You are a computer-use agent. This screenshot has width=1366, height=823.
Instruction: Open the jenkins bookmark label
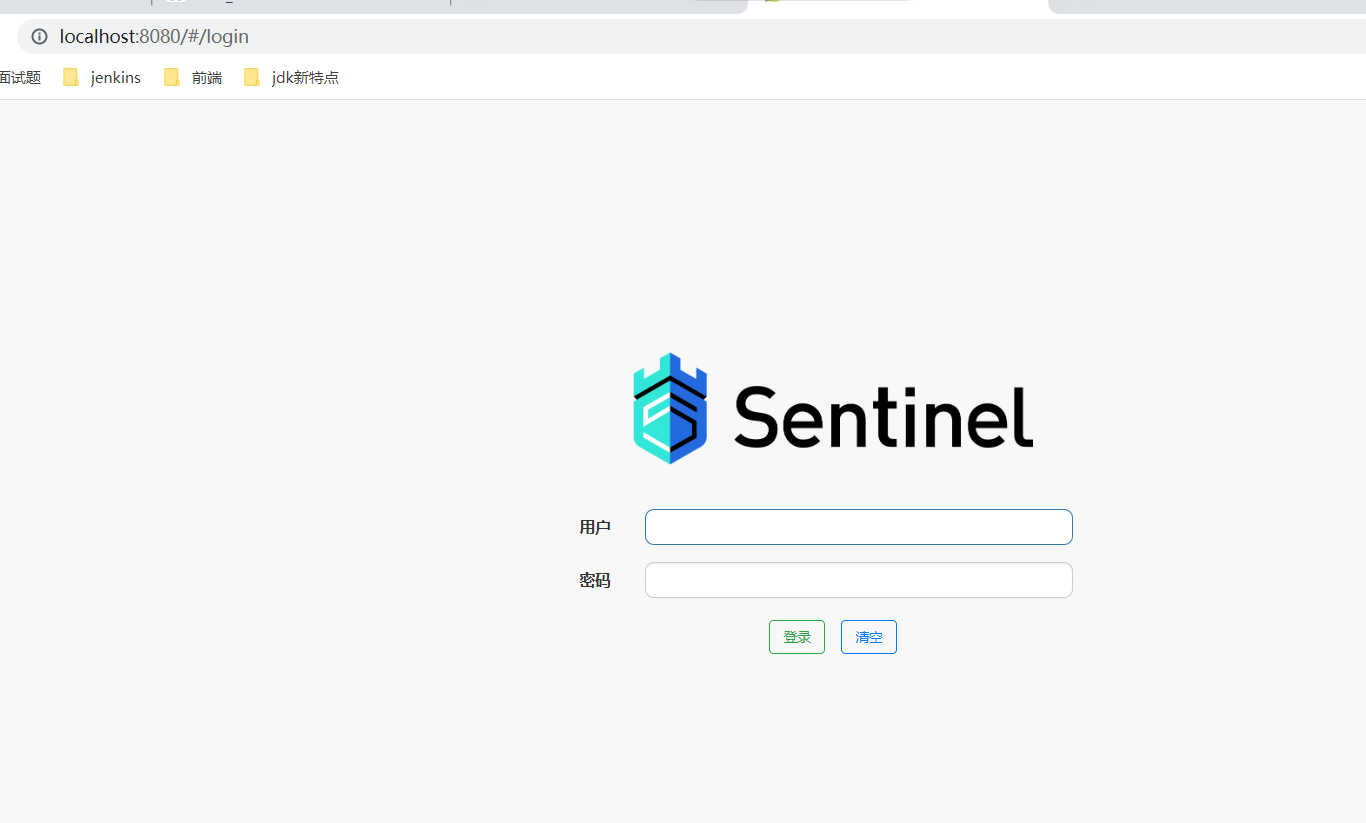[115, 77]
